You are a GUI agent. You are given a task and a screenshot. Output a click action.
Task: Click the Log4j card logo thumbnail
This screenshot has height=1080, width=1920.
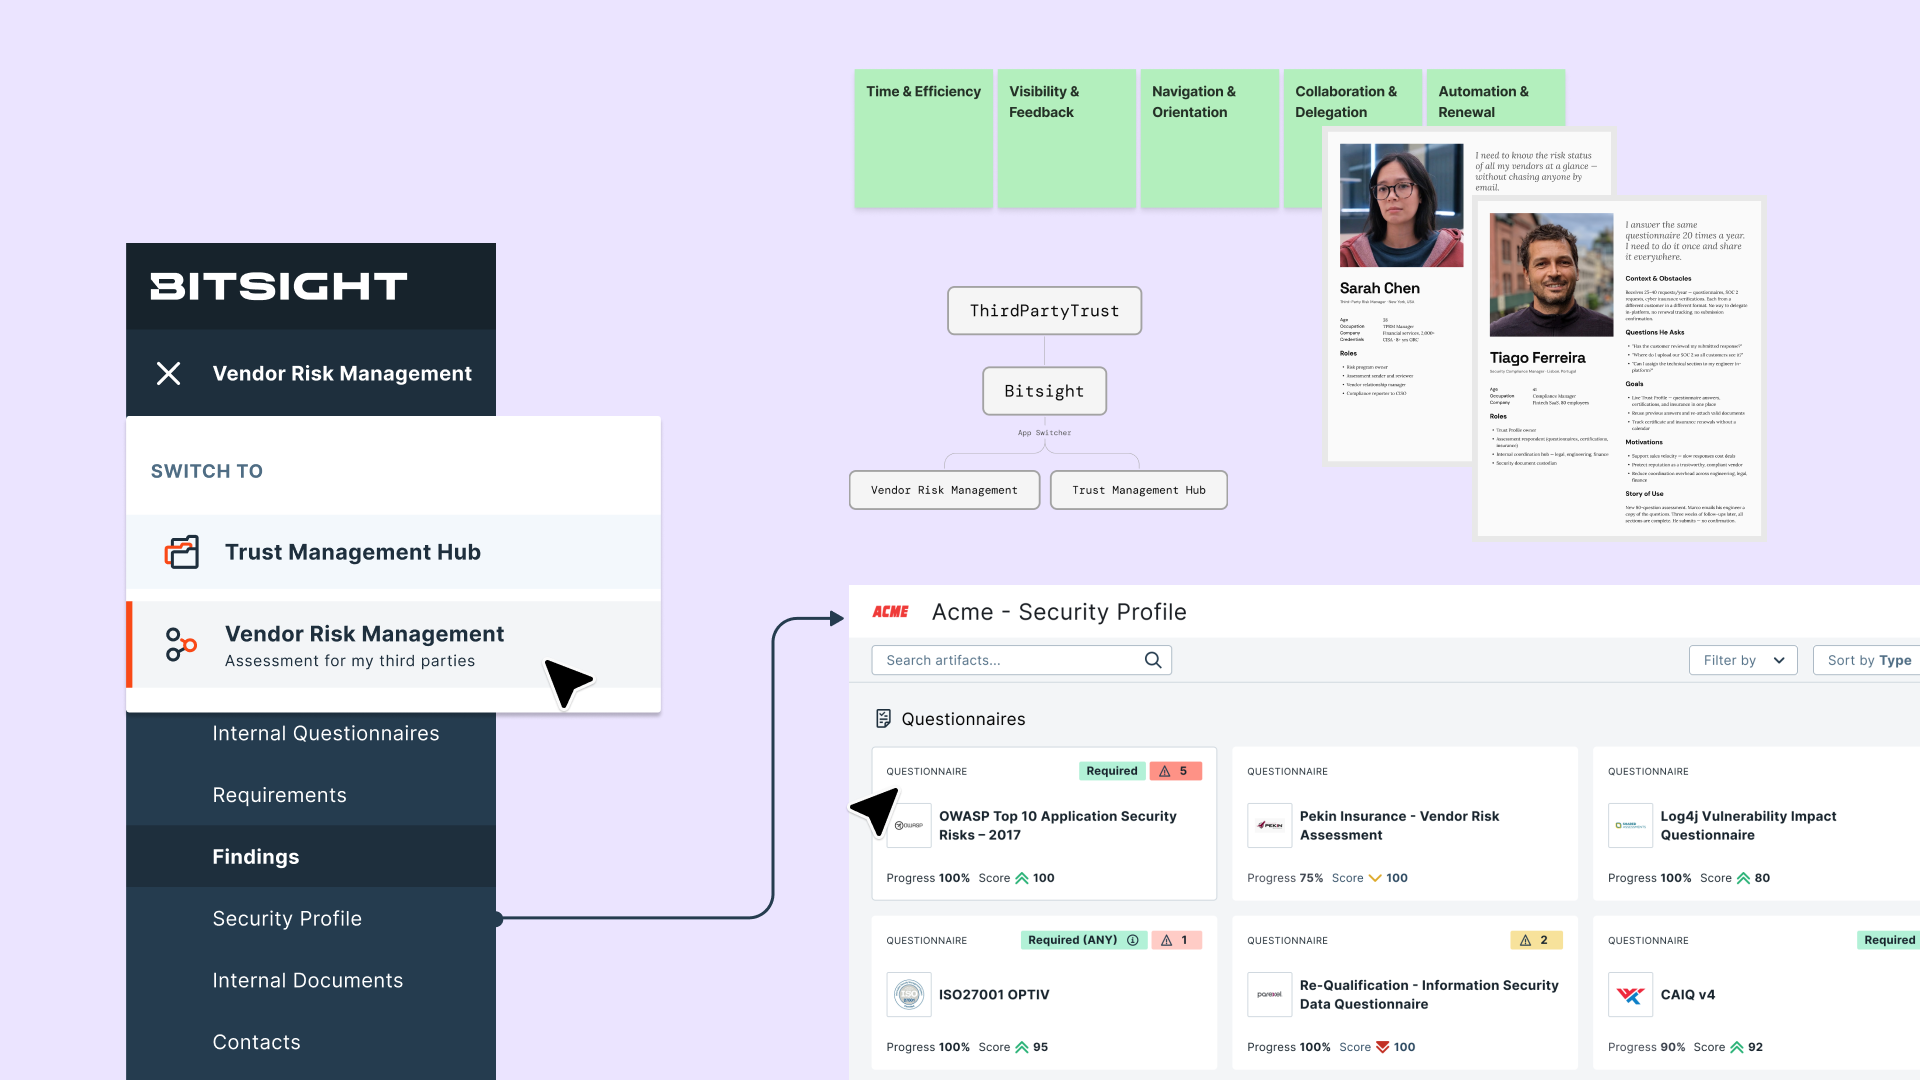pyautogui.click(x=1630, y=826)
